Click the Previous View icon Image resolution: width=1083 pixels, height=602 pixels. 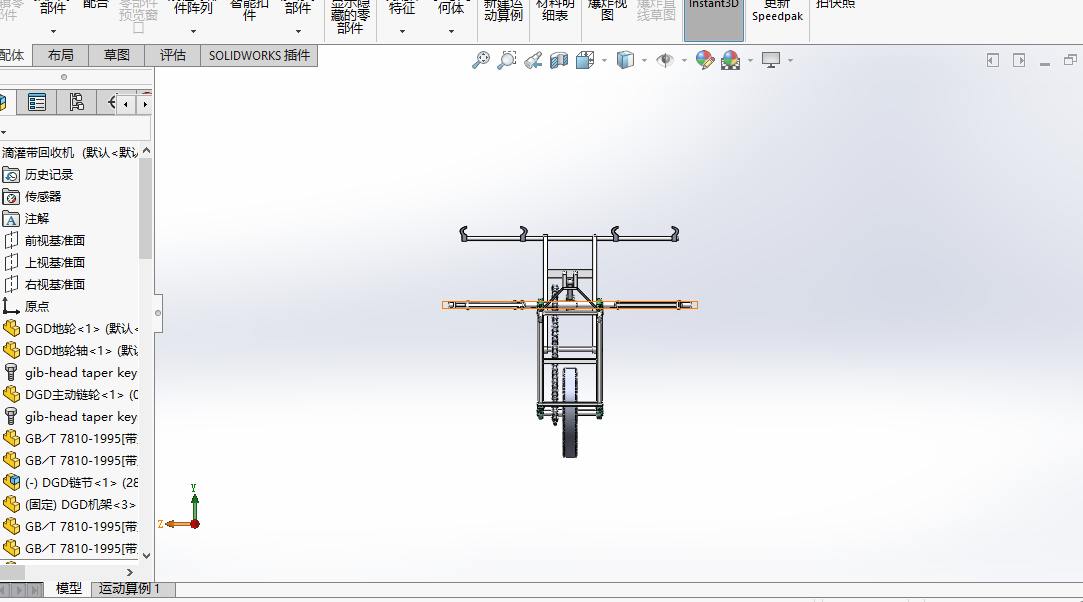[x=533, y=61]
